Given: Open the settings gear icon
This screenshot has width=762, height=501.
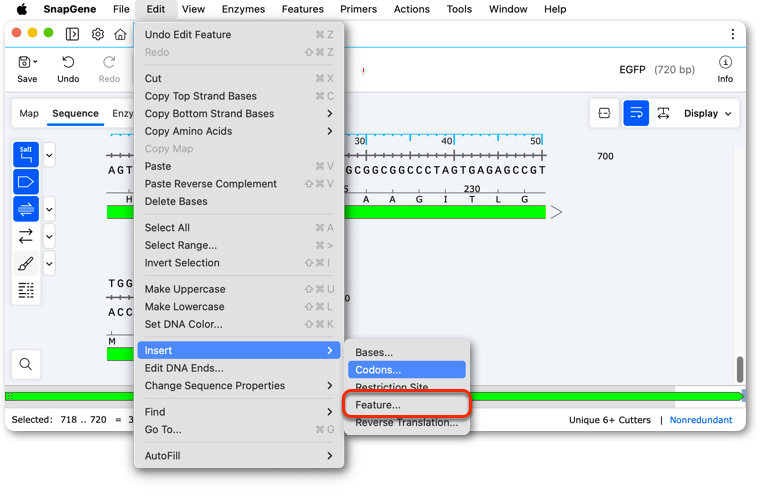Looking at the screenshot, I should 98,34.
